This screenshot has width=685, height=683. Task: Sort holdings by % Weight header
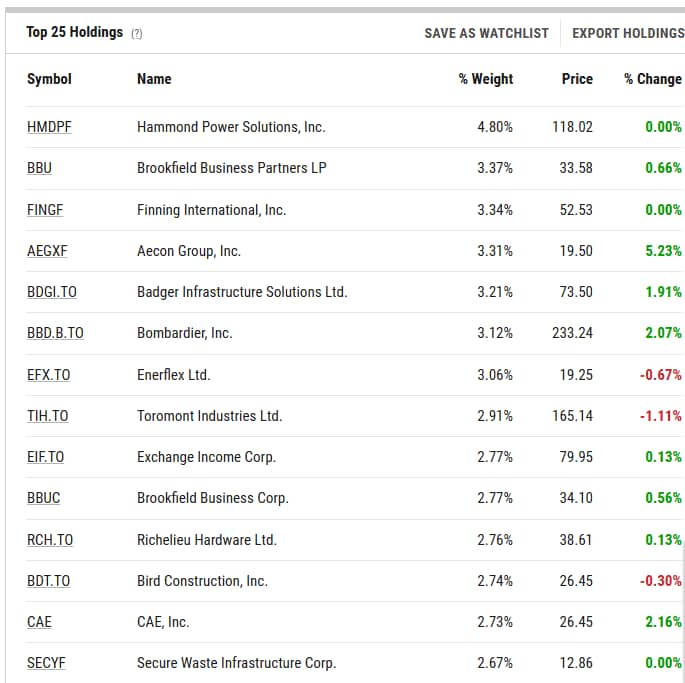click(x=485, y=79)
